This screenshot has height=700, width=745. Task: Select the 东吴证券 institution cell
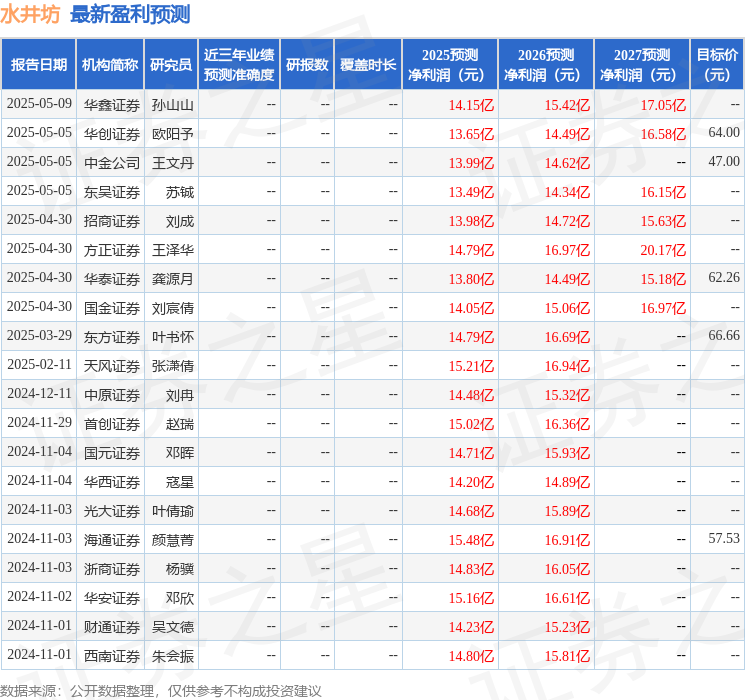(x=112, y=192)
